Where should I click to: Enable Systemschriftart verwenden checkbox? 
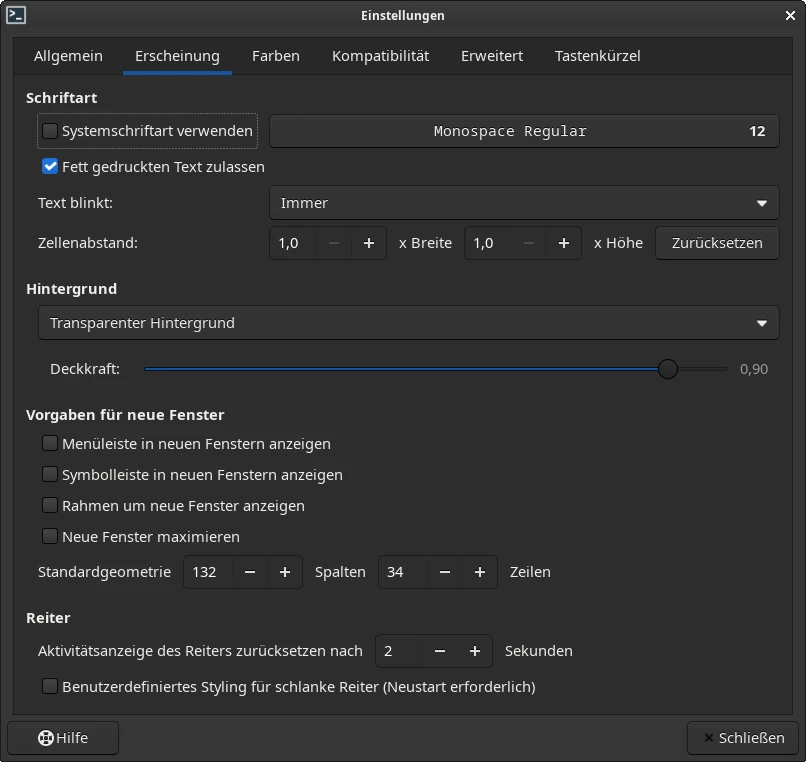(50, 131)
